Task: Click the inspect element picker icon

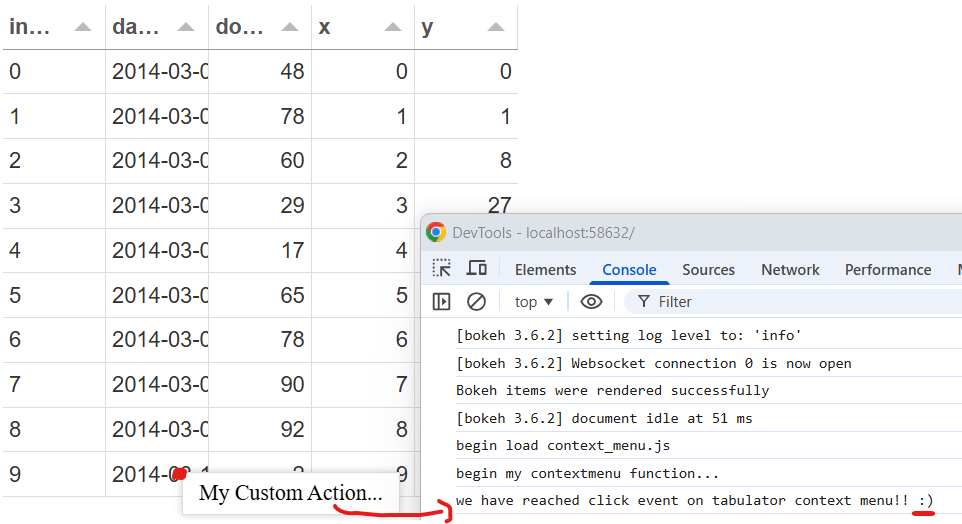Action: [x=441, y=269]
